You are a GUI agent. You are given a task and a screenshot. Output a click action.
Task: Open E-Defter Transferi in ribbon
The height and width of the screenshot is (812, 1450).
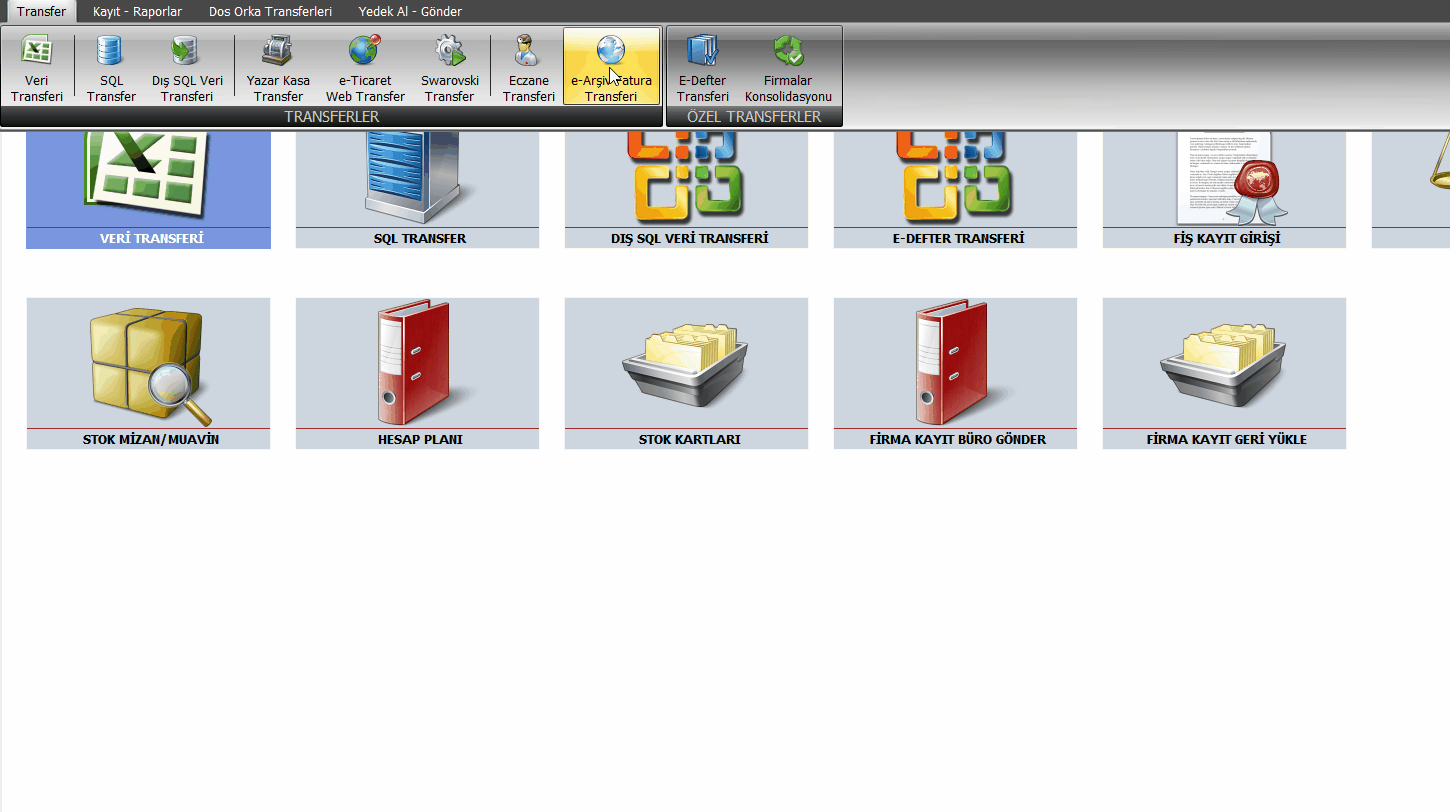coord(702,67)
